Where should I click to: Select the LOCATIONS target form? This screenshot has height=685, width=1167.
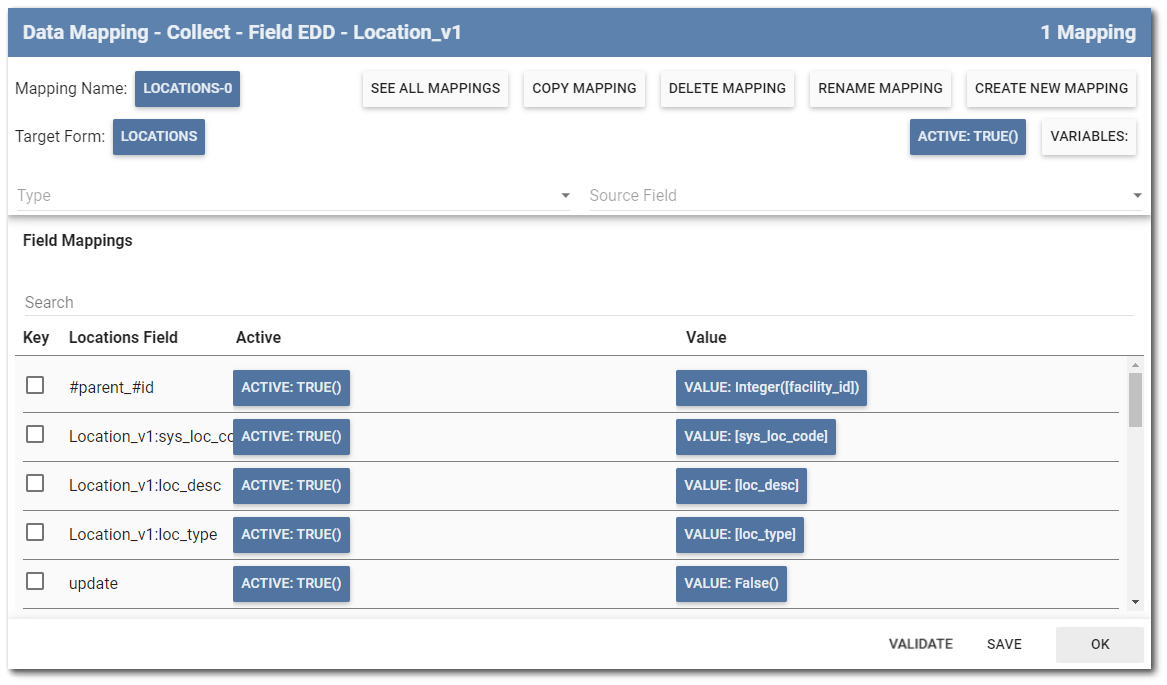(x=158, y=136)
